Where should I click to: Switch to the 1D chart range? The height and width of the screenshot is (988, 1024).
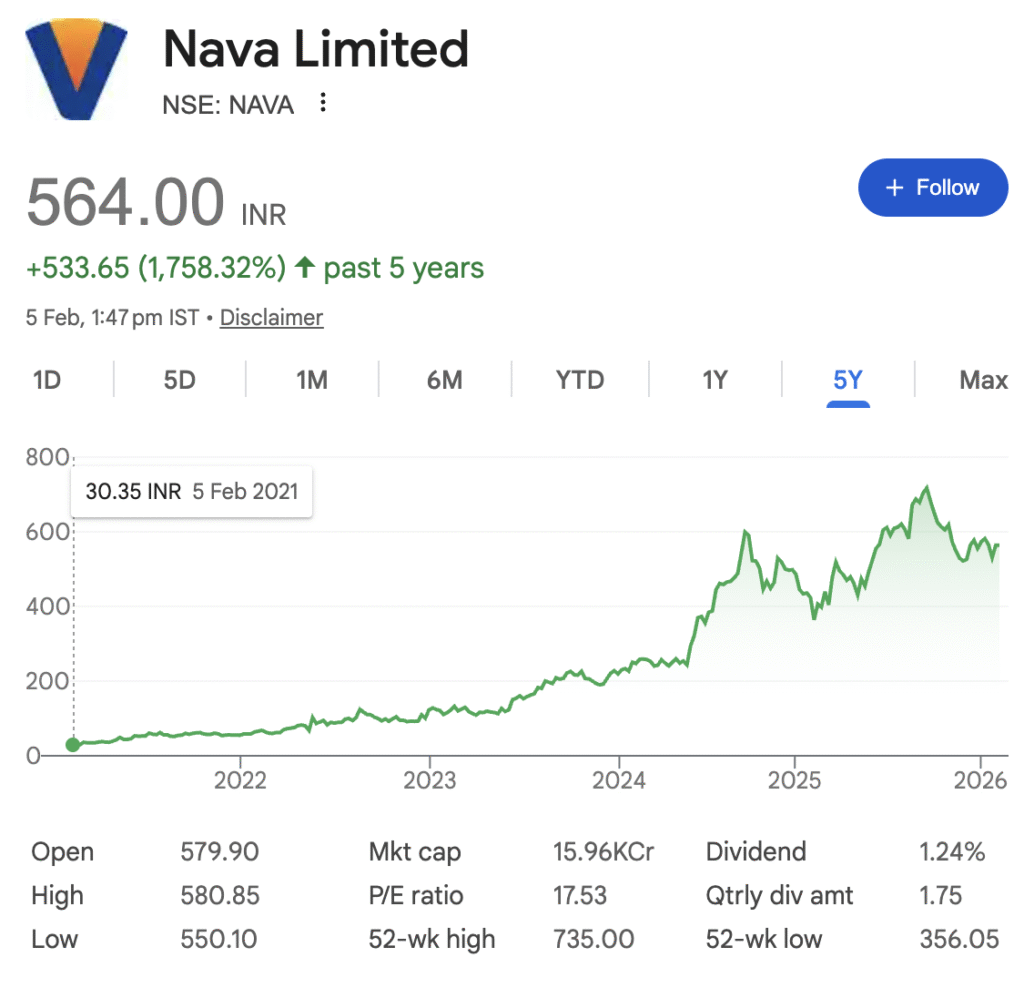[x=47, y=380]
